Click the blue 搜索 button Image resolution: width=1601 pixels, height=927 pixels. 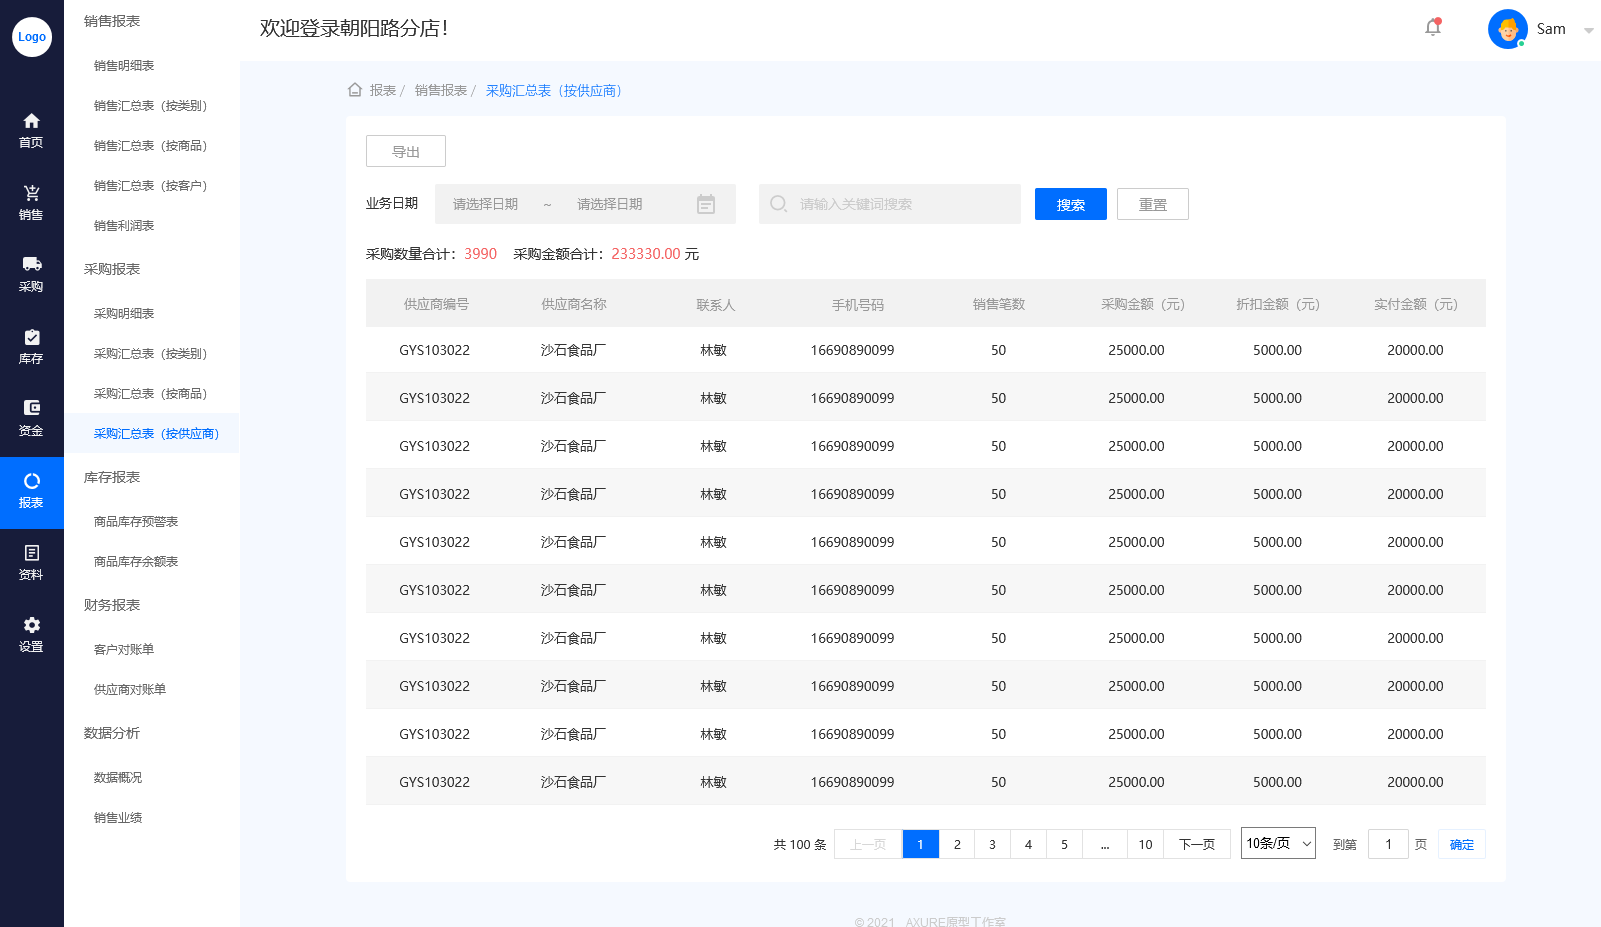[1071, 204]
